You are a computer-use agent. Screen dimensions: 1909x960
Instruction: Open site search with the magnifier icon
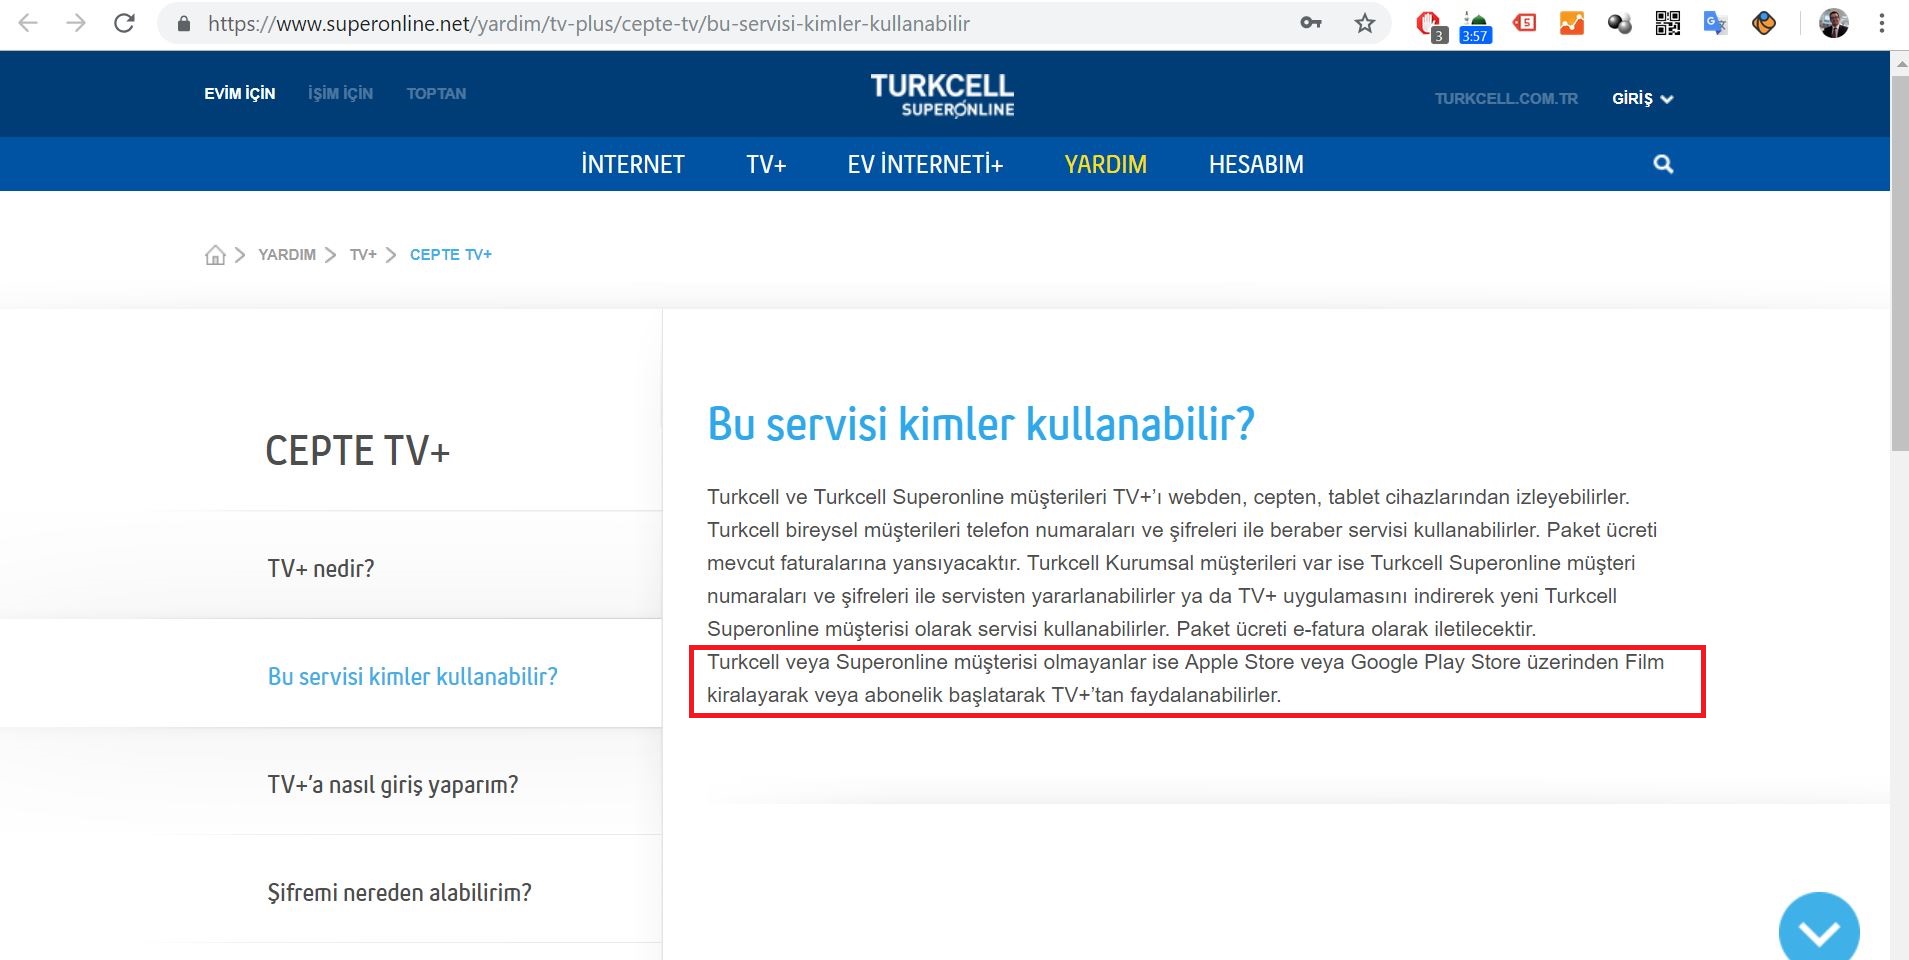1663,164
